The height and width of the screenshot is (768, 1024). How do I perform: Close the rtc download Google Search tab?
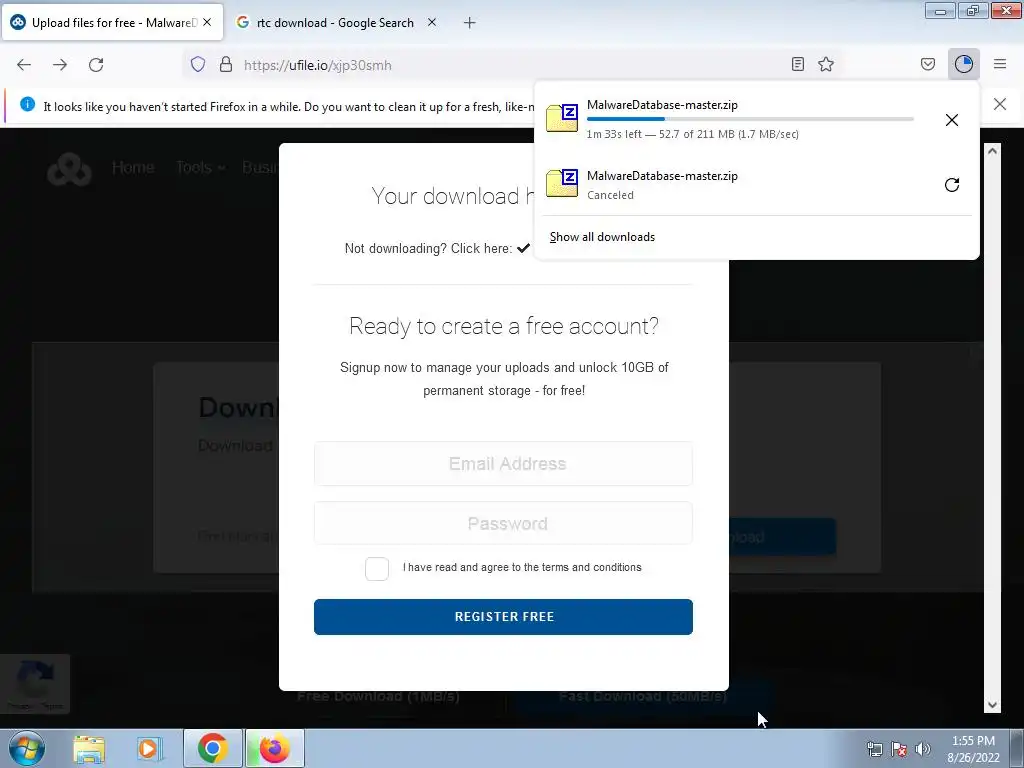432,22
